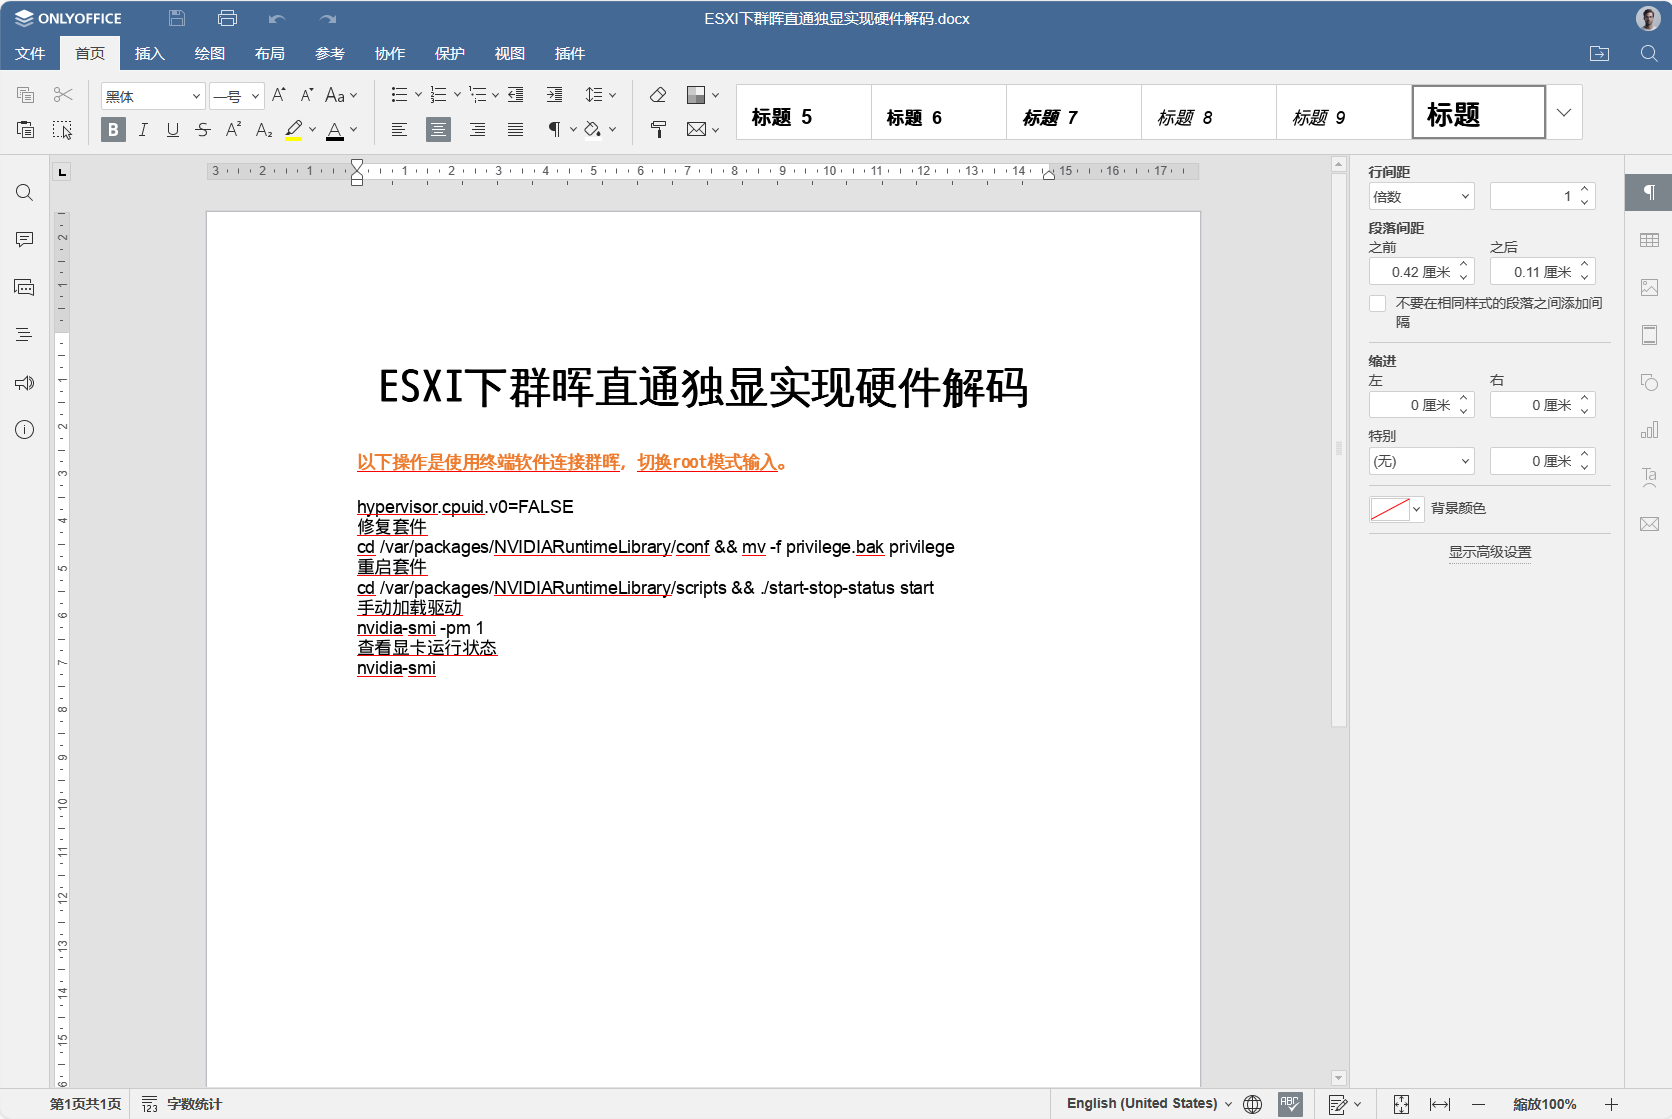Viewport: 1672px width, 1119px height.
Task: Click the Copy style paint roller icon
Action: click(x=658, y=129)
